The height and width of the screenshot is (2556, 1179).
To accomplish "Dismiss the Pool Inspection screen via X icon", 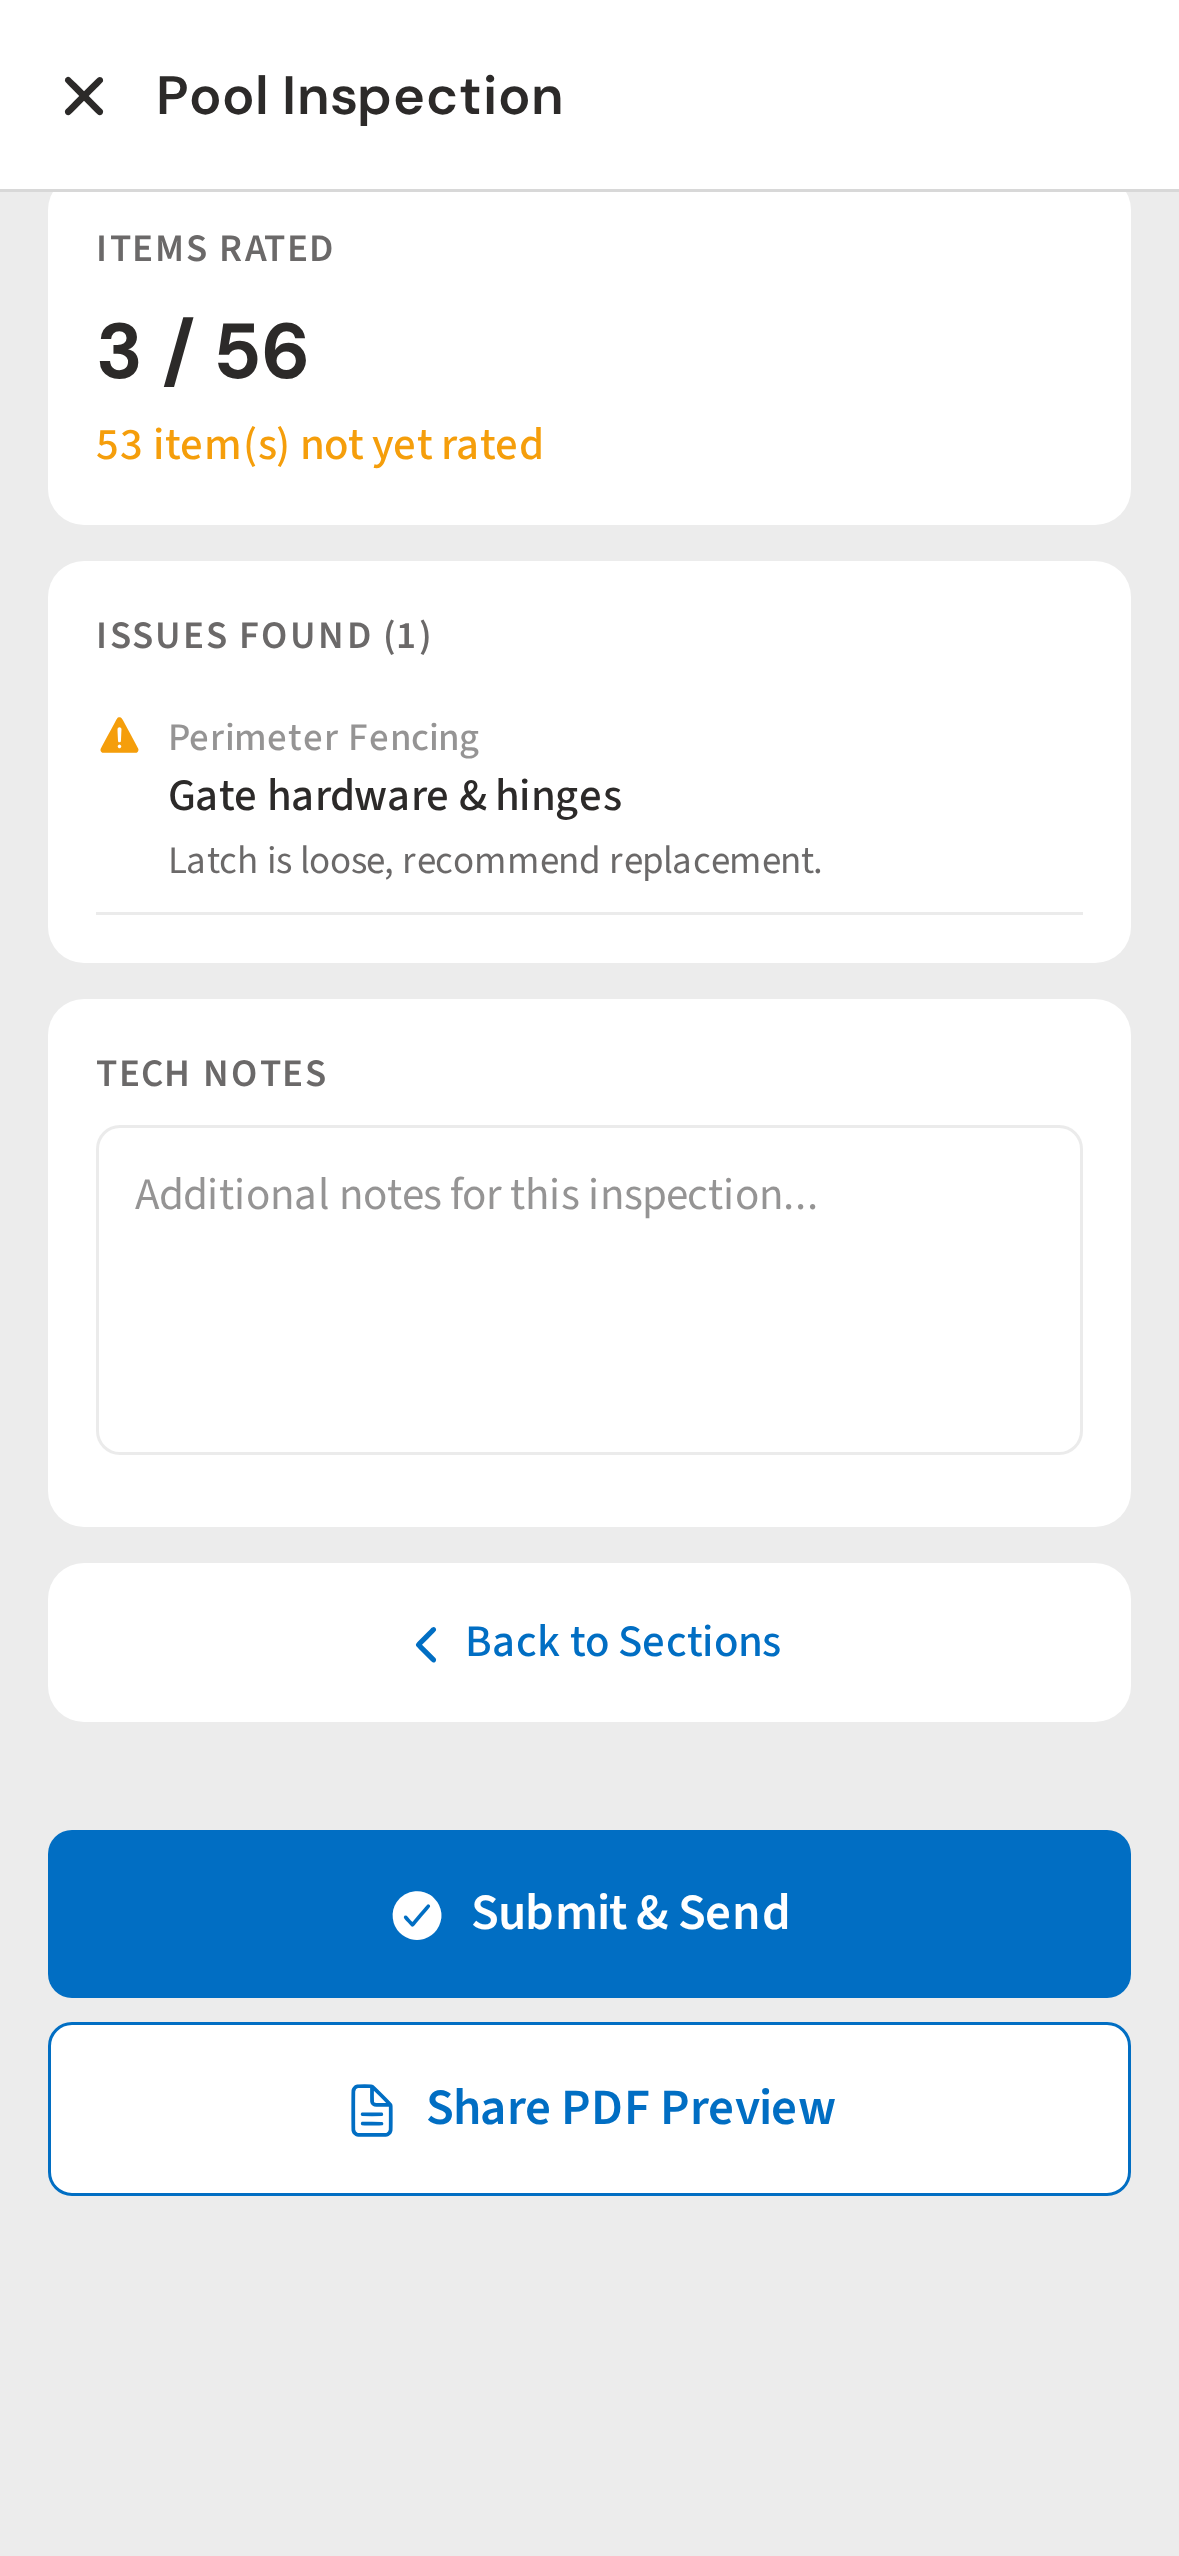I will tap(85, 96).
